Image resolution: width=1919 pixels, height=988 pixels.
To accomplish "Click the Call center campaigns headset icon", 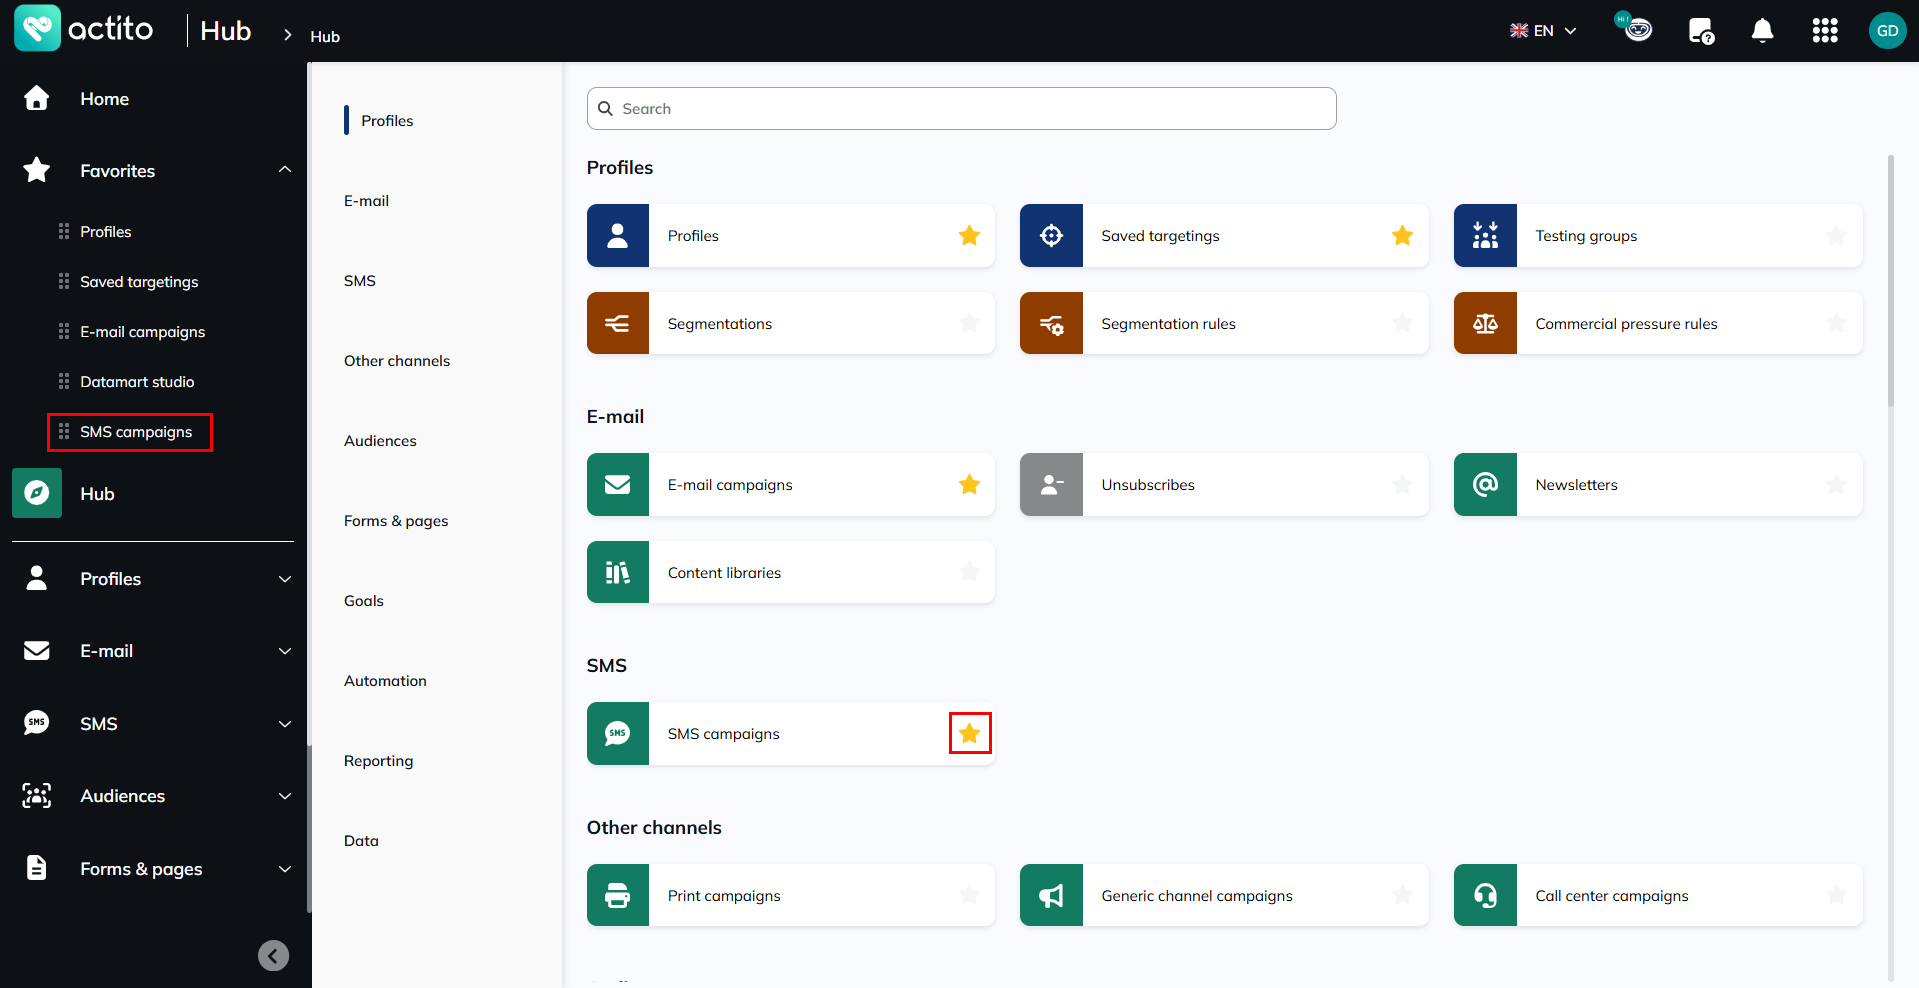I will pyautogui.click(x=1485, y=895).
